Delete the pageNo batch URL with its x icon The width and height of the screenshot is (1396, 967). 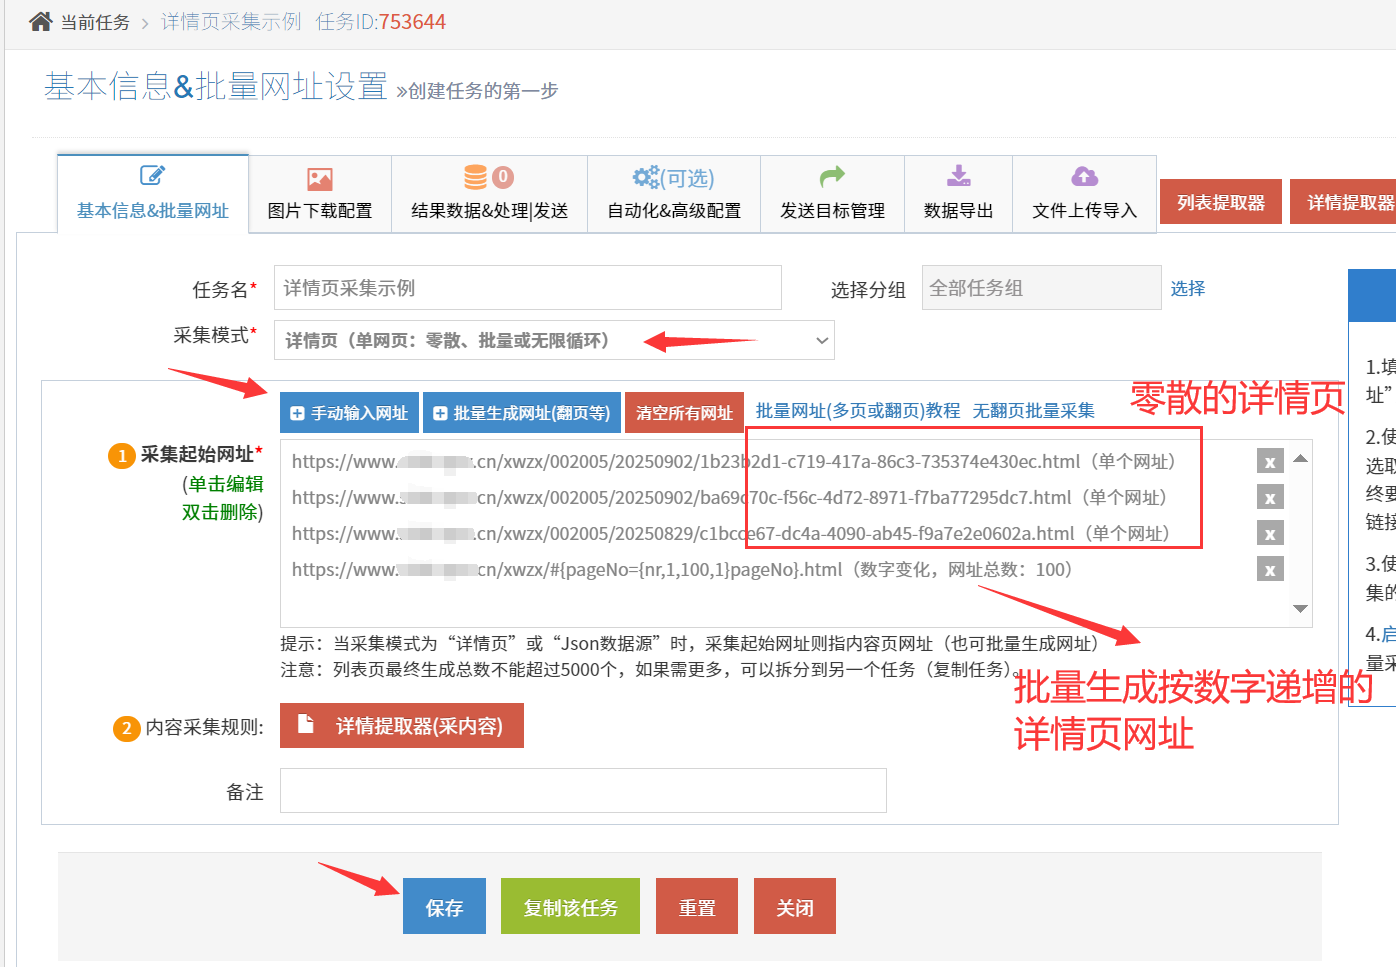pos(1269,570)
